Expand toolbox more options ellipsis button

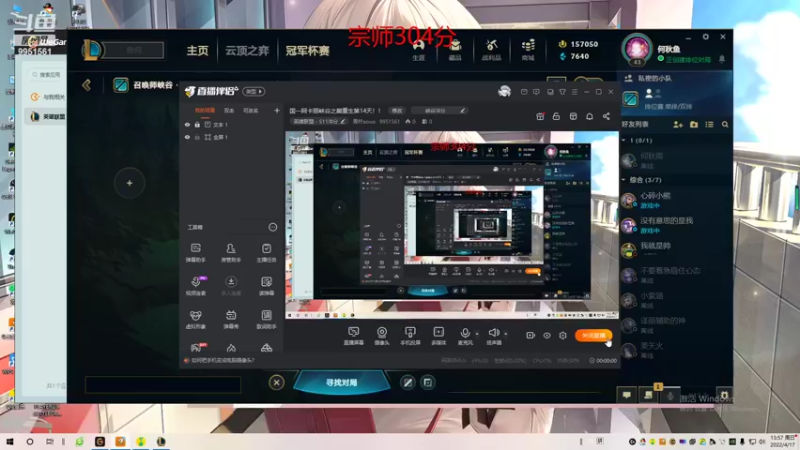click(x=272, y=227)
